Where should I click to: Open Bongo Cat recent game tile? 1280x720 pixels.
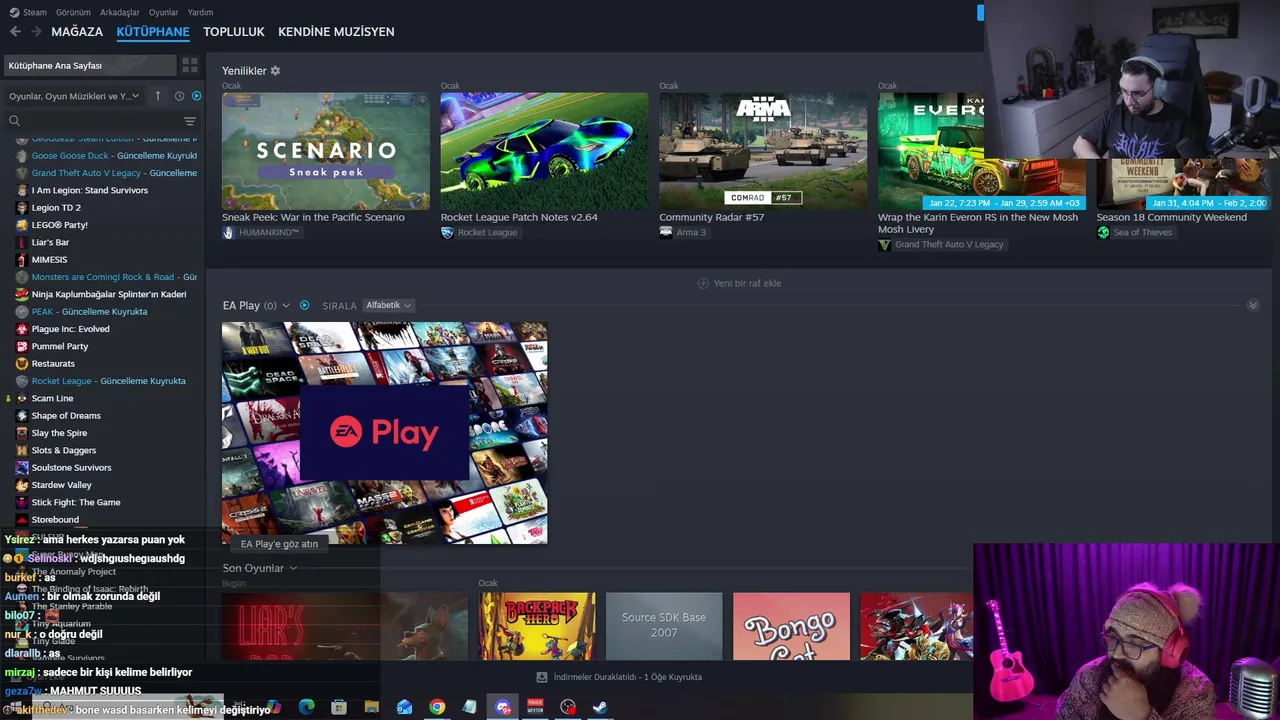coord(791,626)
